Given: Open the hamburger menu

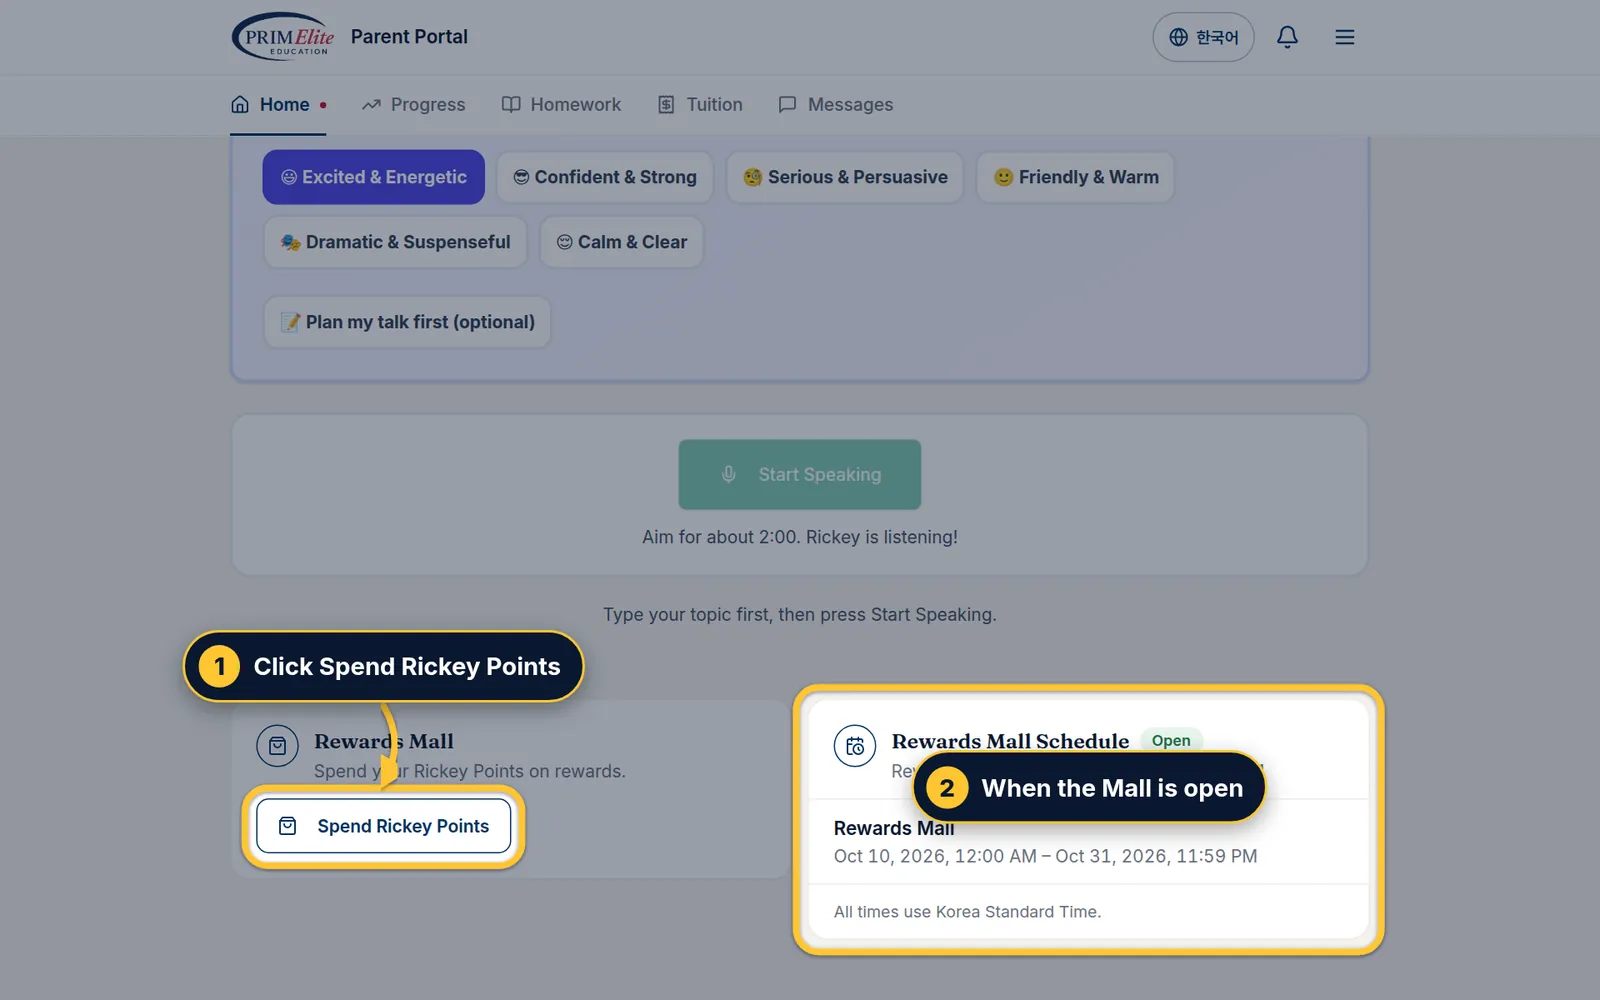Looking at the screenshot, I should pyautogui.click(x=1345, y=37).
